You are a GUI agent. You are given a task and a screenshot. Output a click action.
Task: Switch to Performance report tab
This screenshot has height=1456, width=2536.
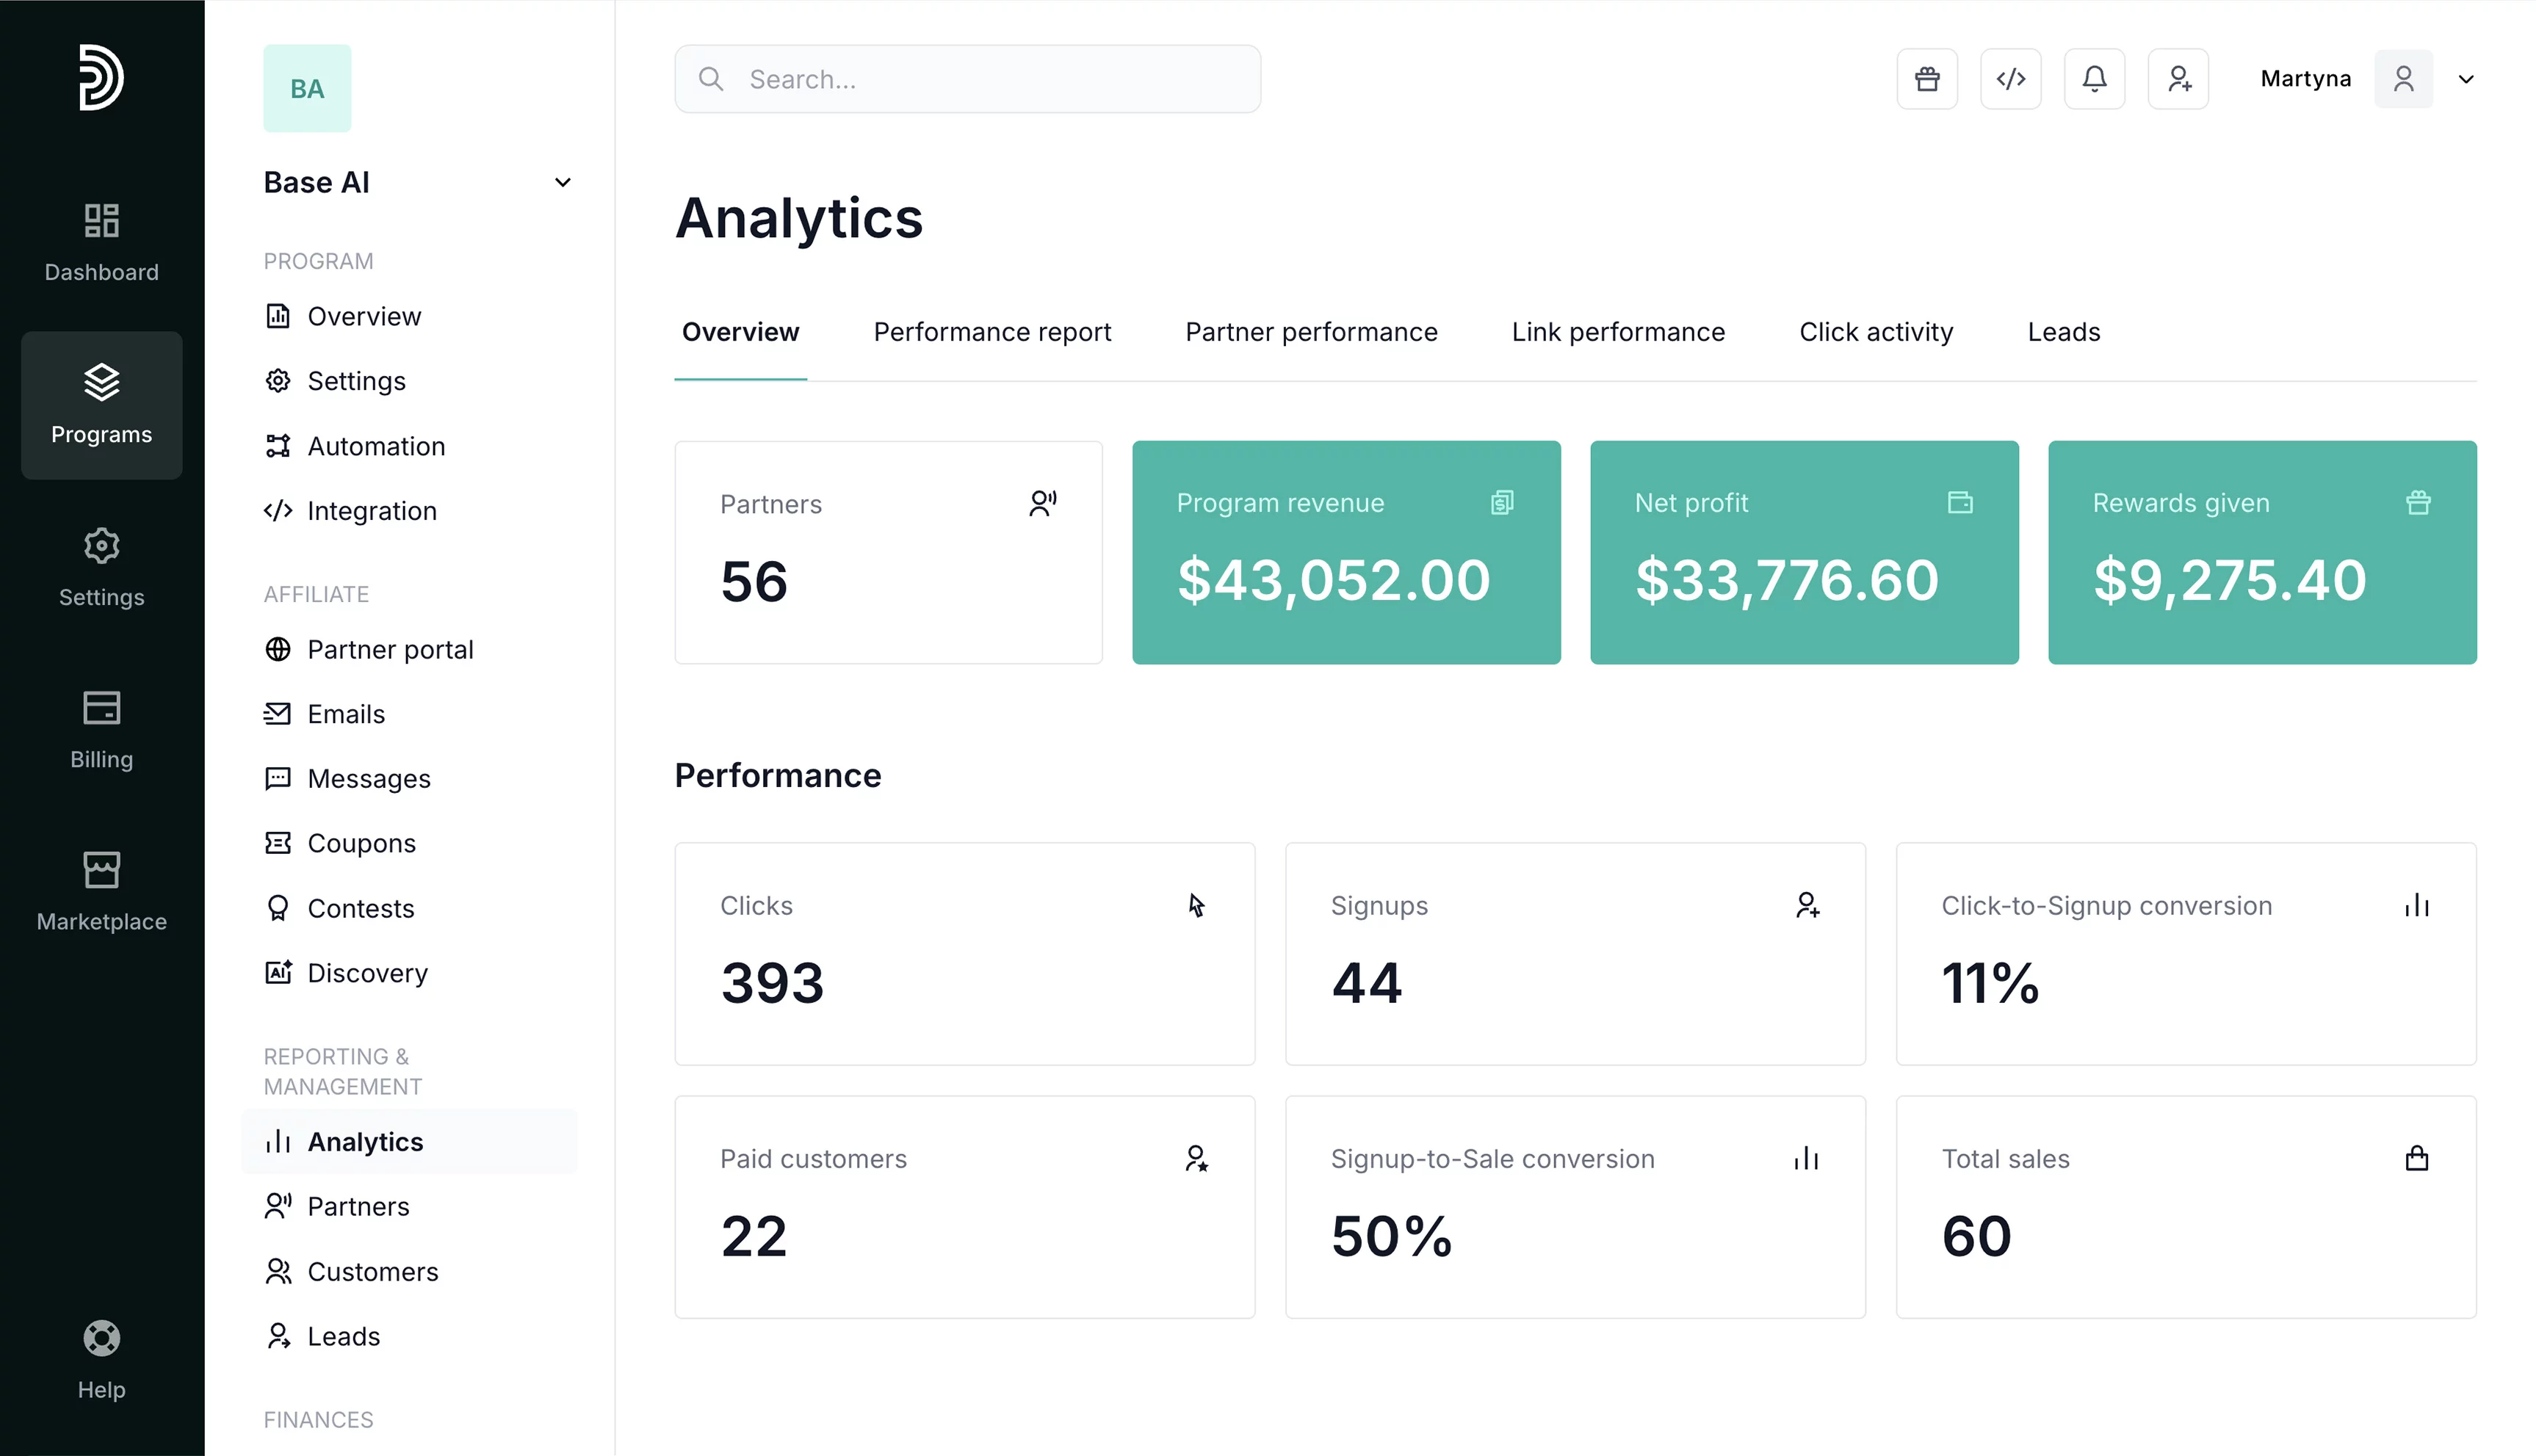pyautogui.click(x=992, y=332)
